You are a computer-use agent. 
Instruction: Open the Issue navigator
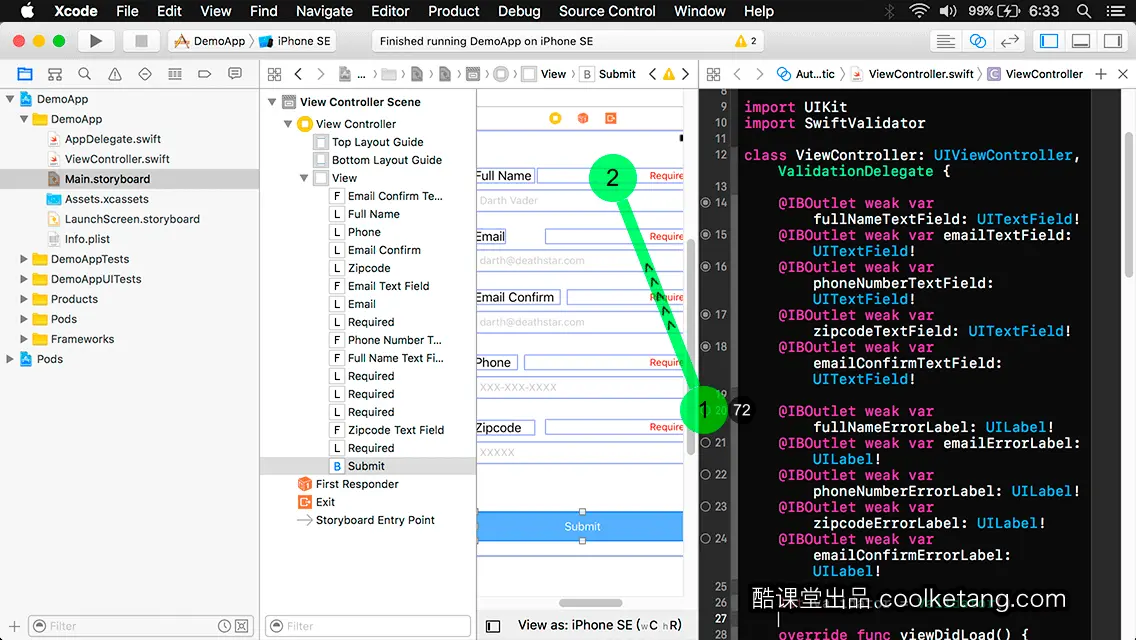114,74
